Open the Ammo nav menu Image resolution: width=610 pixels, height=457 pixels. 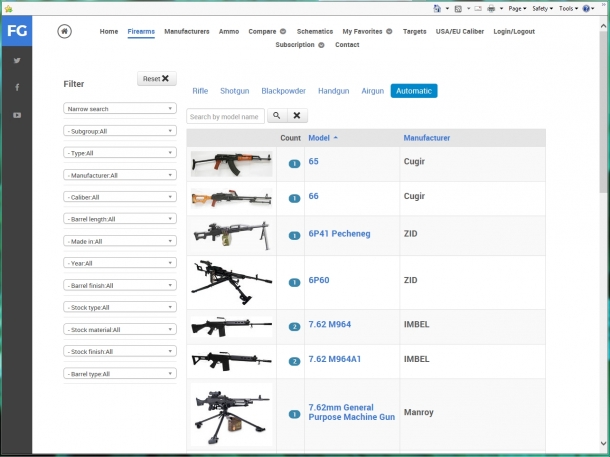(x=229, y=32)
